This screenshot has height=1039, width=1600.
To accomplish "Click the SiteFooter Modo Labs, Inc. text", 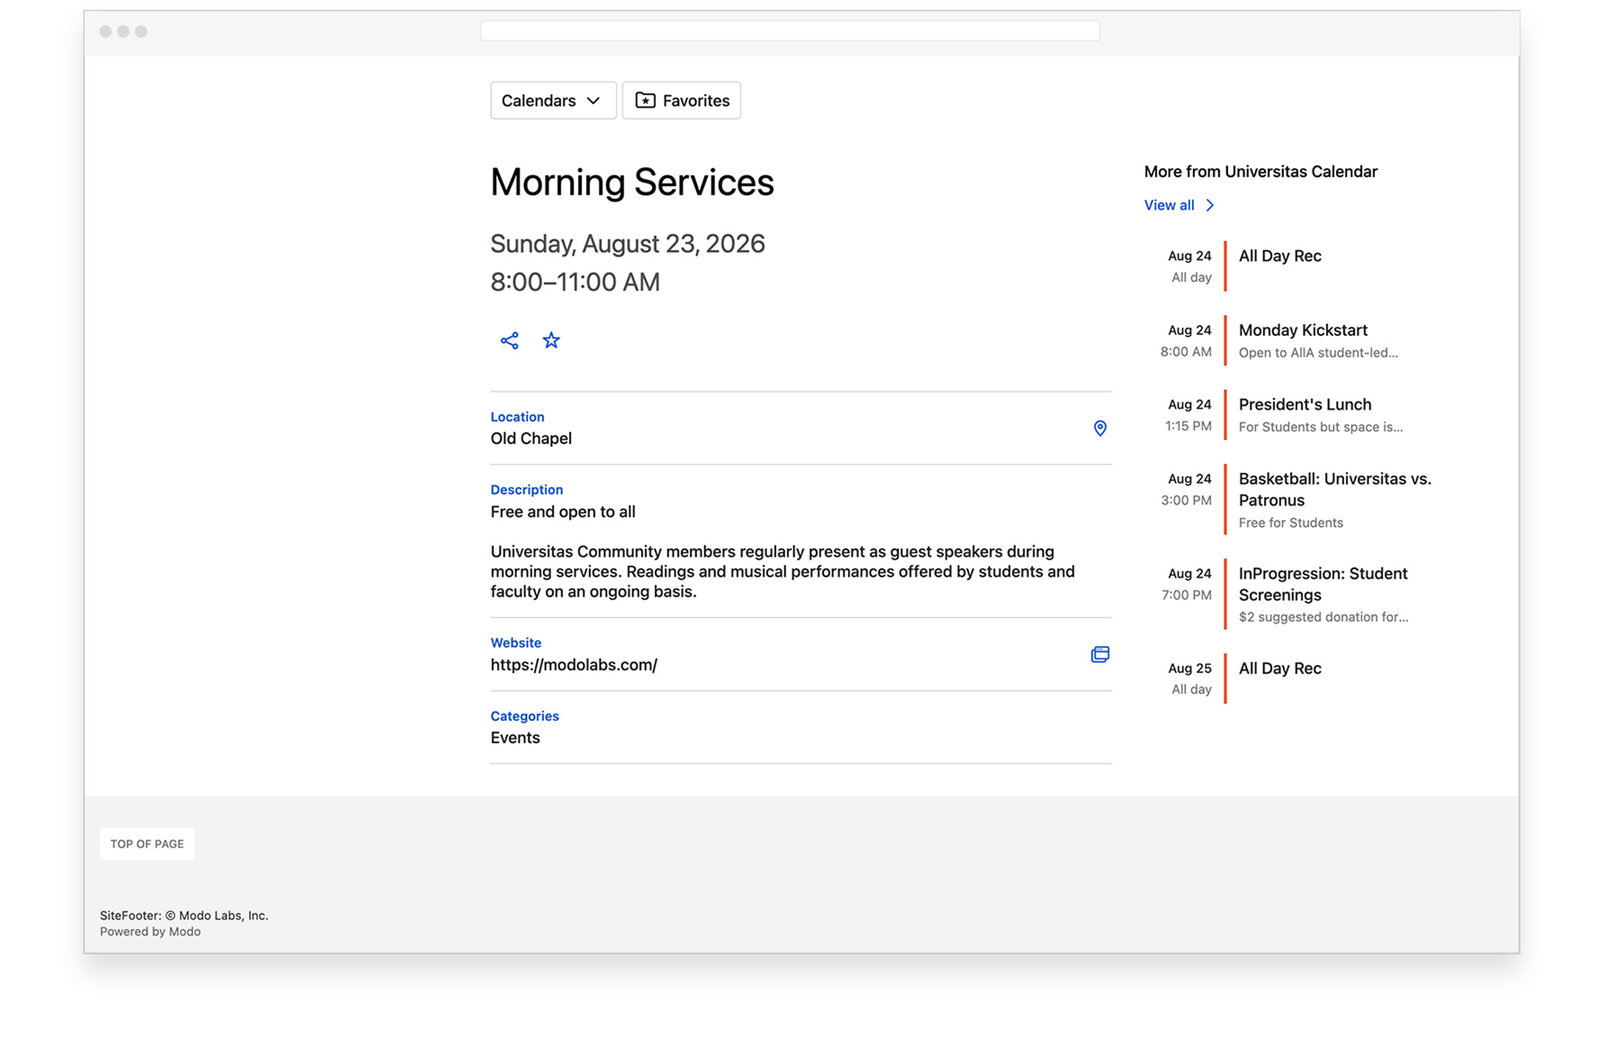I will click(x=184, y=916).
